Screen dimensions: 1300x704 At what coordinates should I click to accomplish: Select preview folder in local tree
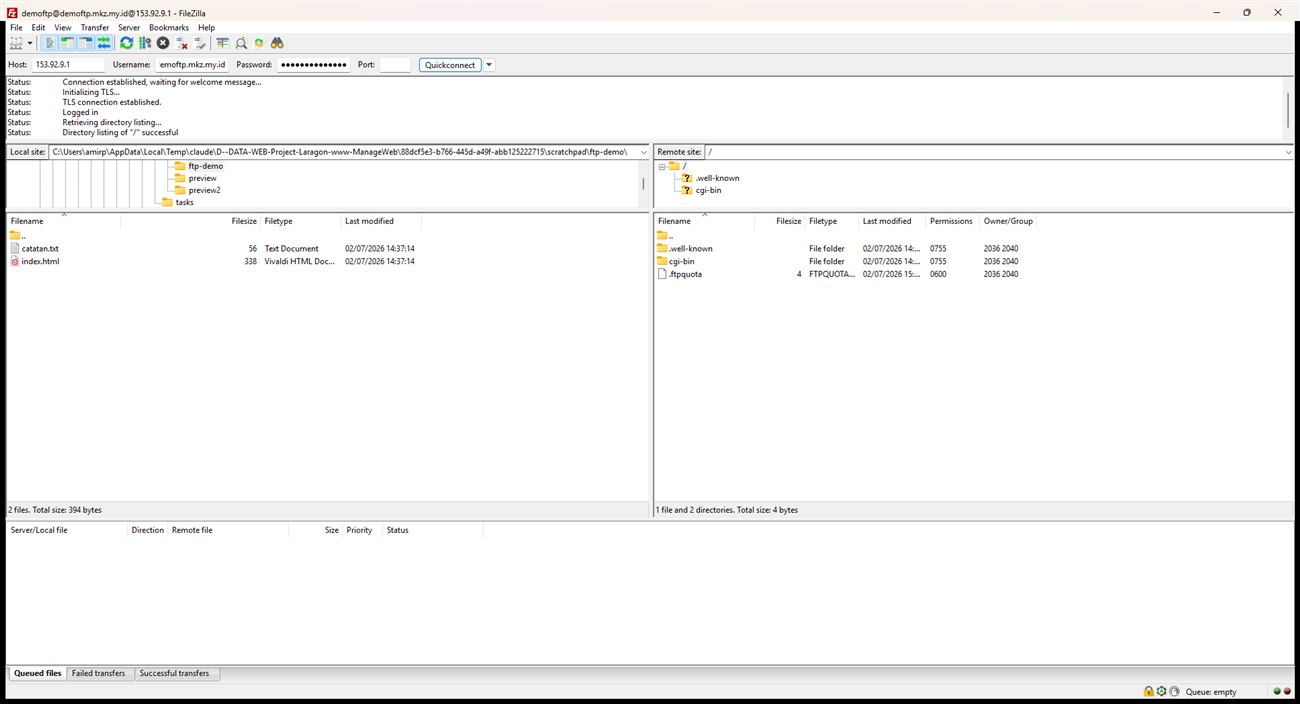(202, 178)
